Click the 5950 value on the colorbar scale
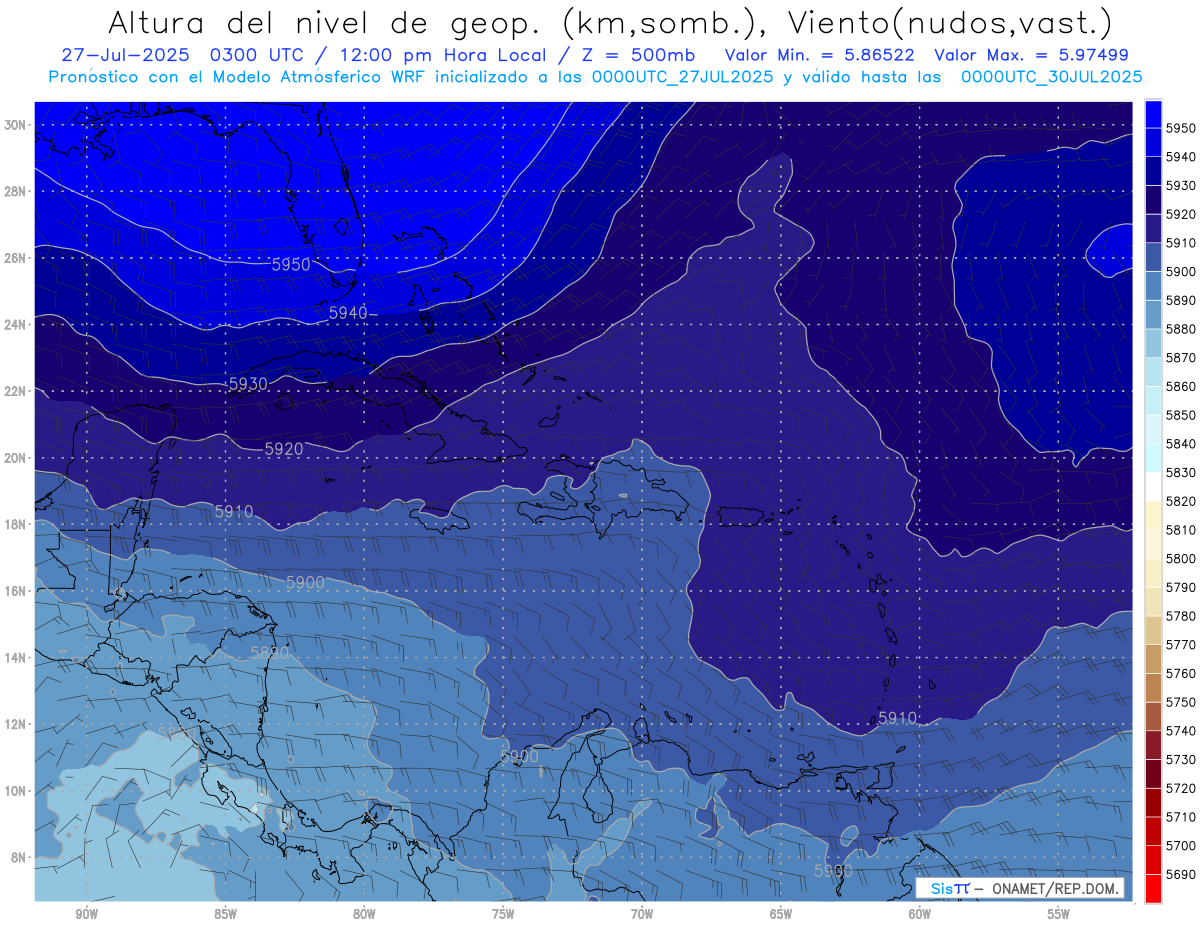 pos(1181,128)
